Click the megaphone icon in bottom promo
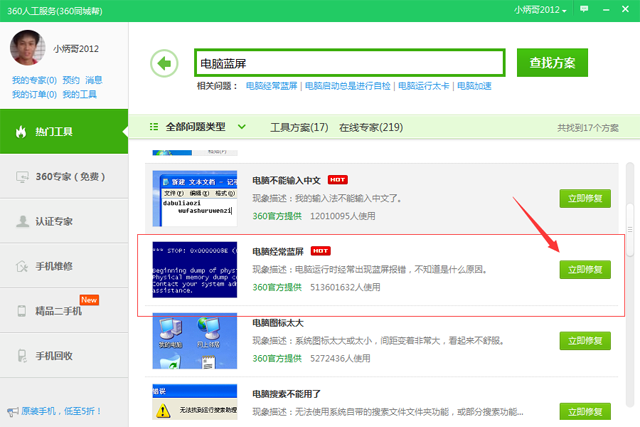Viewport: 640px width, 427px height. (11, 411)
